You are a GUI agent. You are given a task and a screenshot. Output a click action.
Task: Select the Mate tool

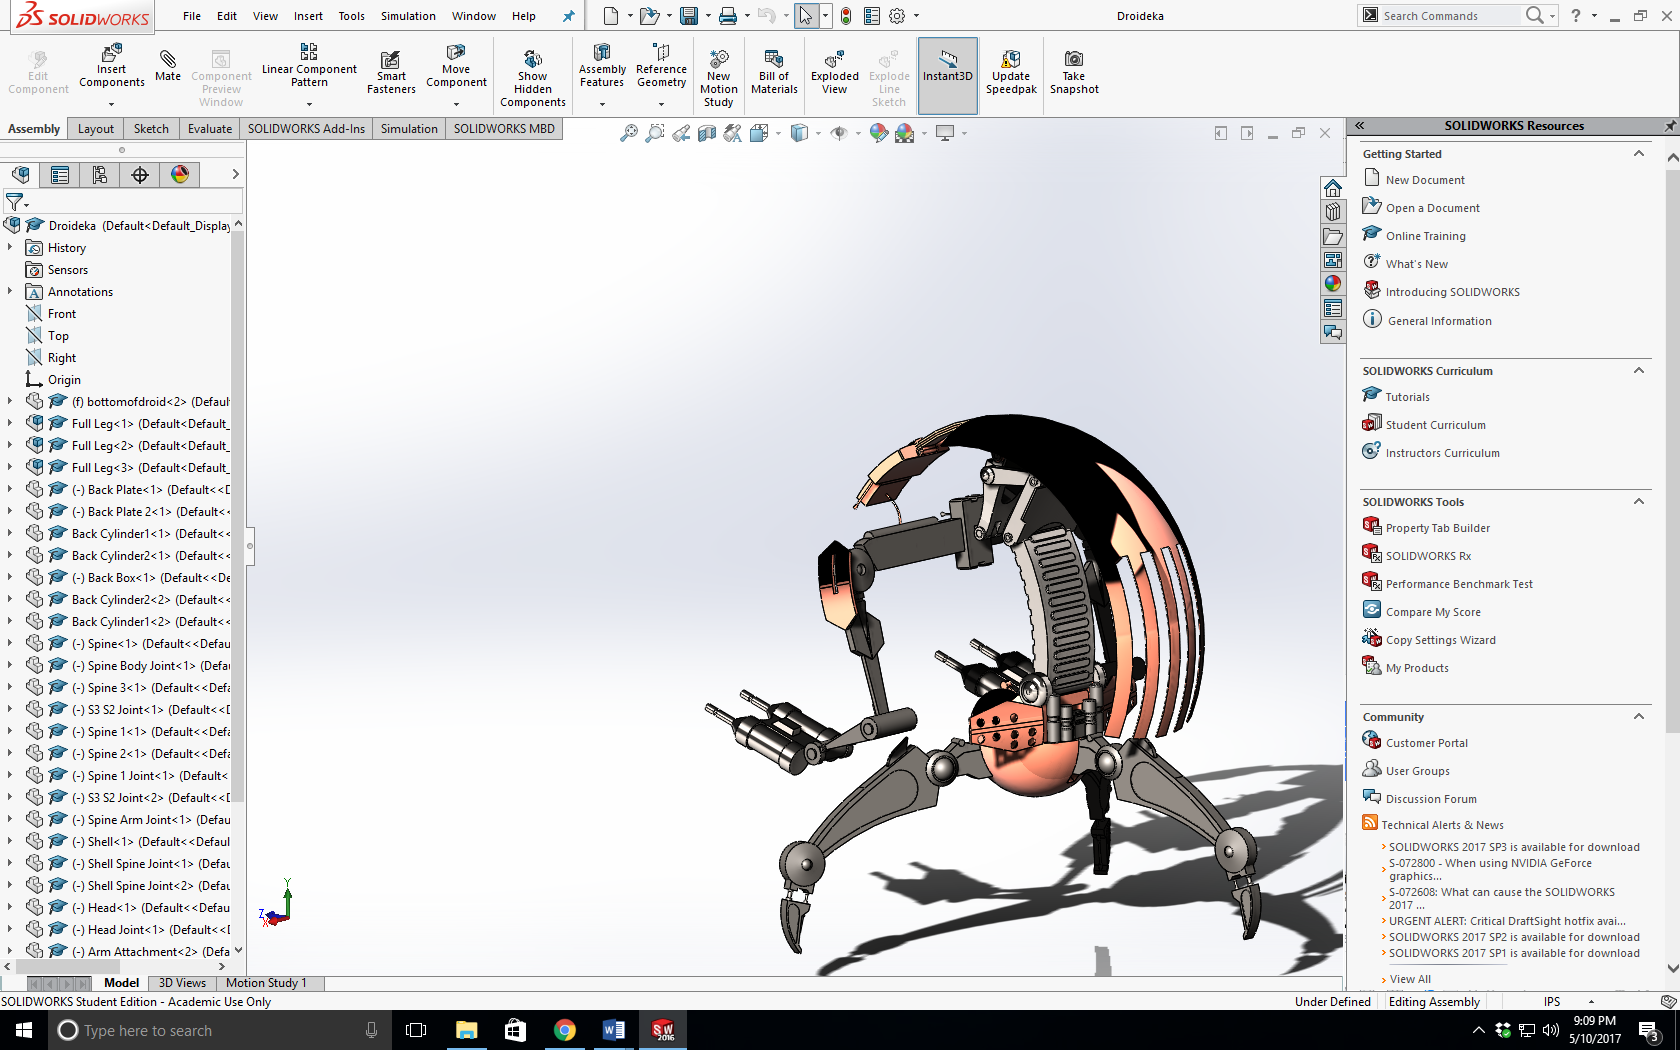[x=168, y=64]
